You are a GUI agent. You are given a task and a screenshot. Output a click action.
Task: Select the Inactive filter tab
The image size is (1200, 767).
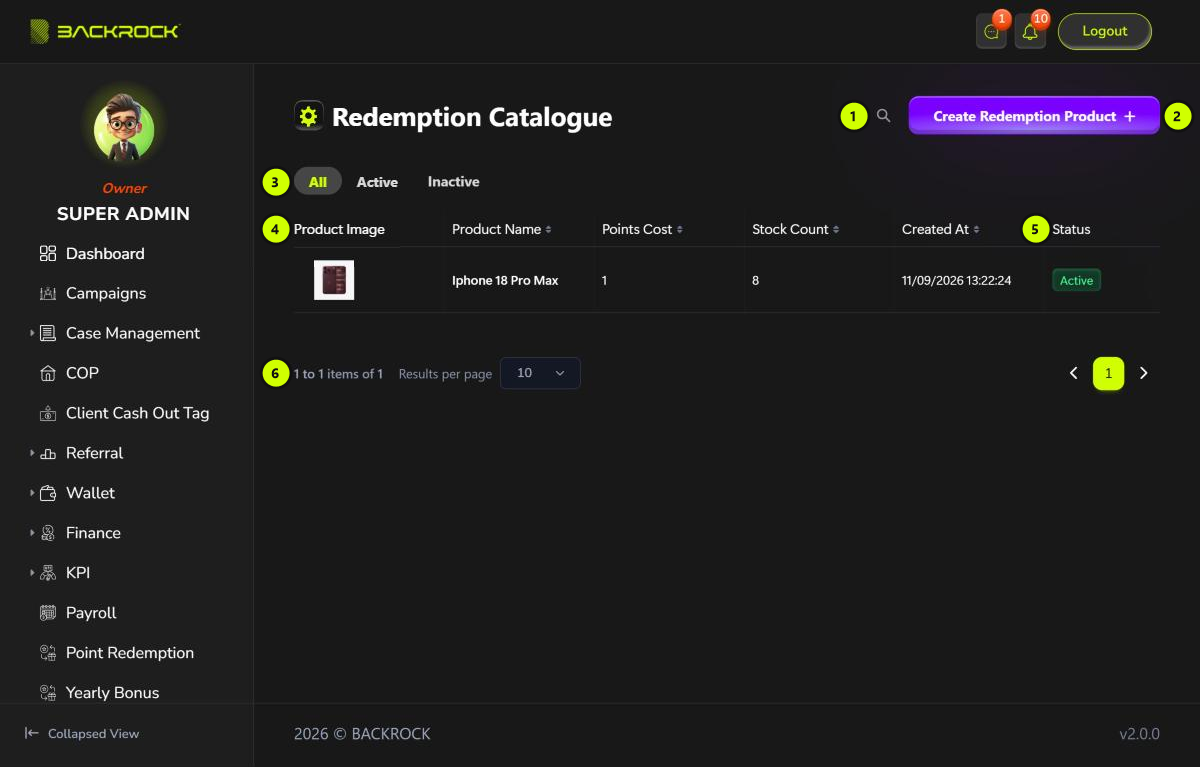453,182
